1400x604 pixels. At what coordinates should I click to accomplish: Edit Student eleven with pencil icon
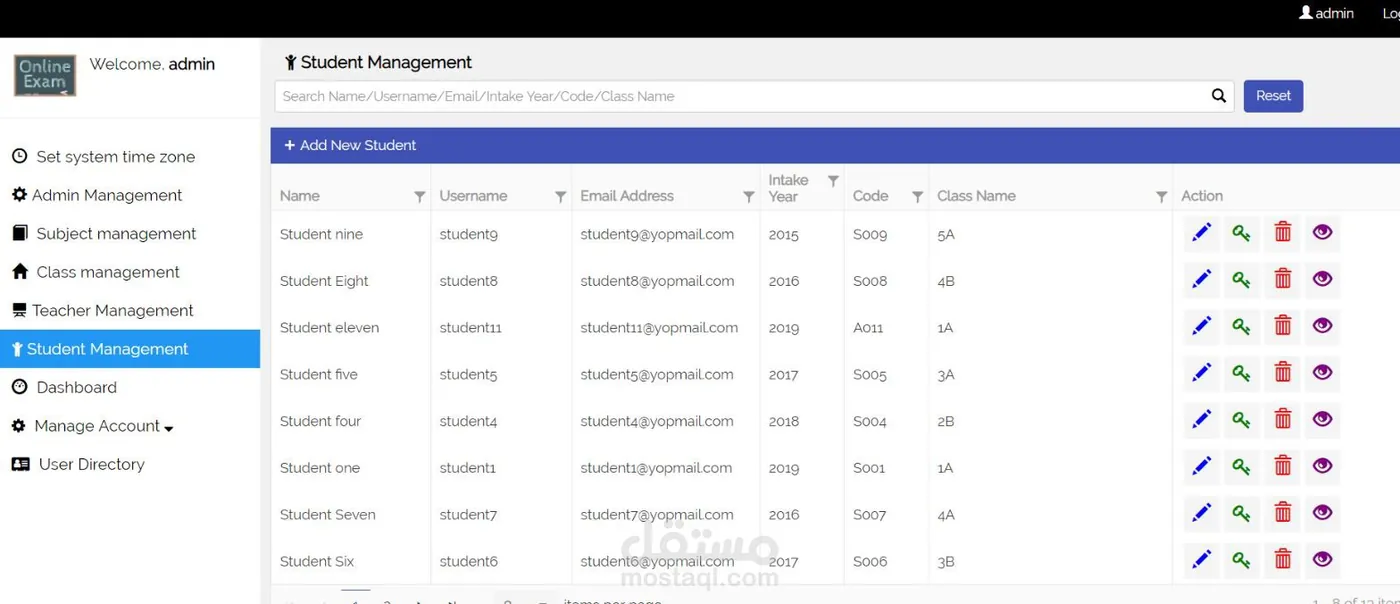[x=1202, y=326]
